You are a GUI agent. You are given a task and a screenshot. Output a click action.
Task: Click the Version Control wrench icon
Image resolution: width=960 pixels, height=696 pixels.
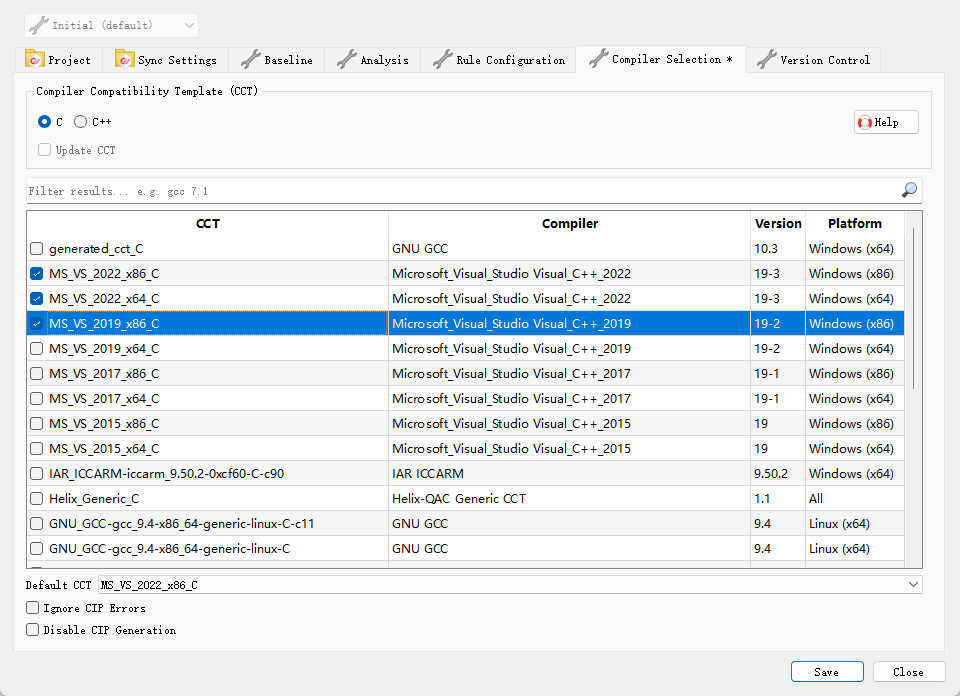pyautogui.click(x=767, y=59)
